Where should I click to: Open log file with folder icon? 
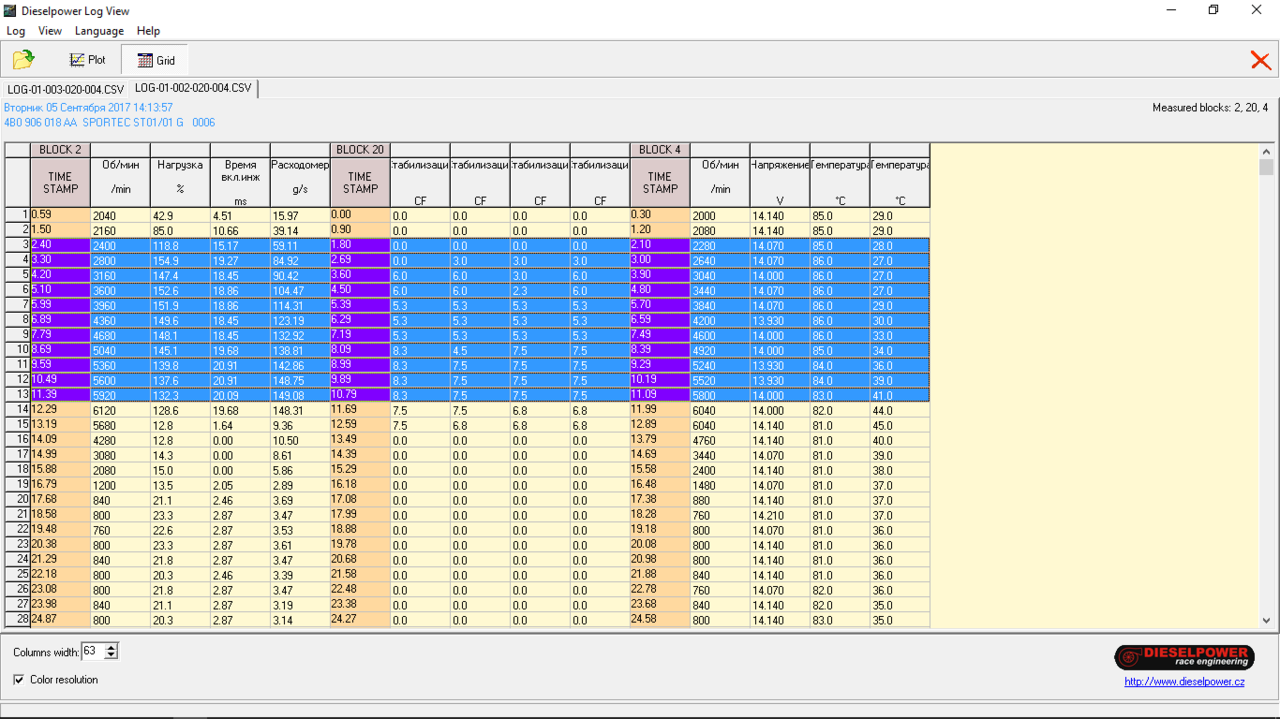pos(23,60)
